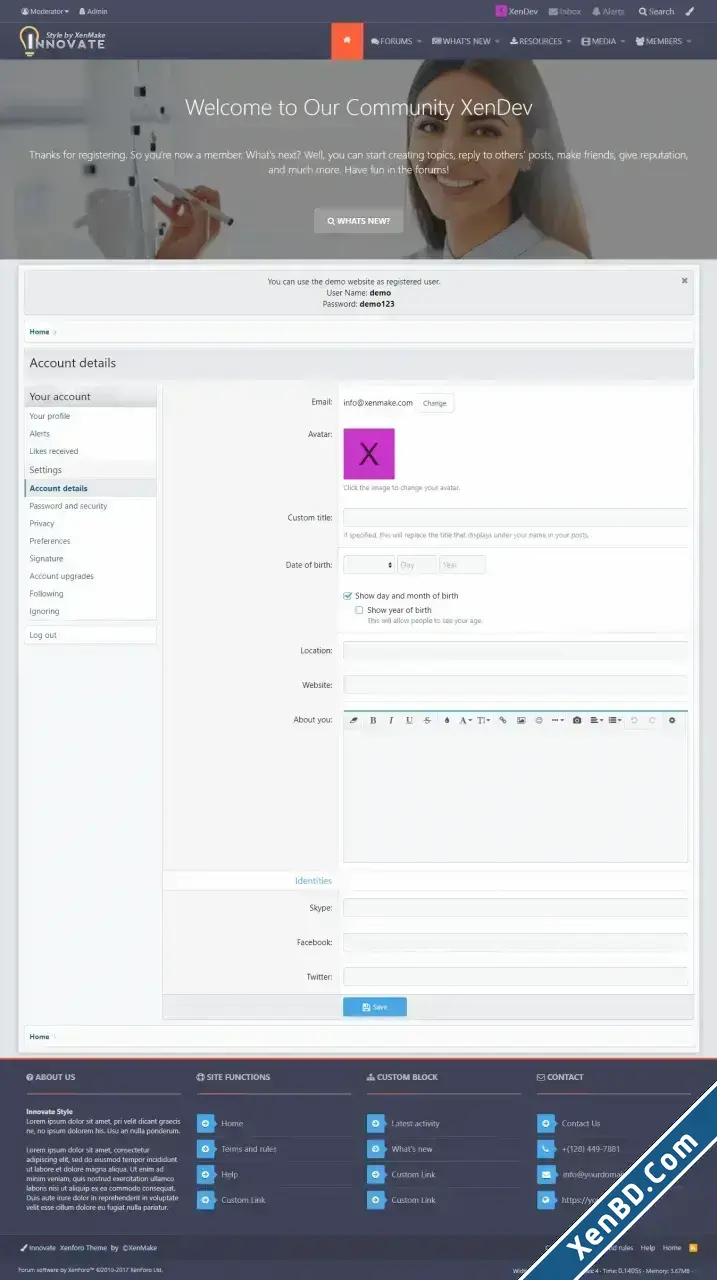717x1280 pixels.
Task: Click the Skype input field
Action: pyautogui.click(x=515, y=908)
